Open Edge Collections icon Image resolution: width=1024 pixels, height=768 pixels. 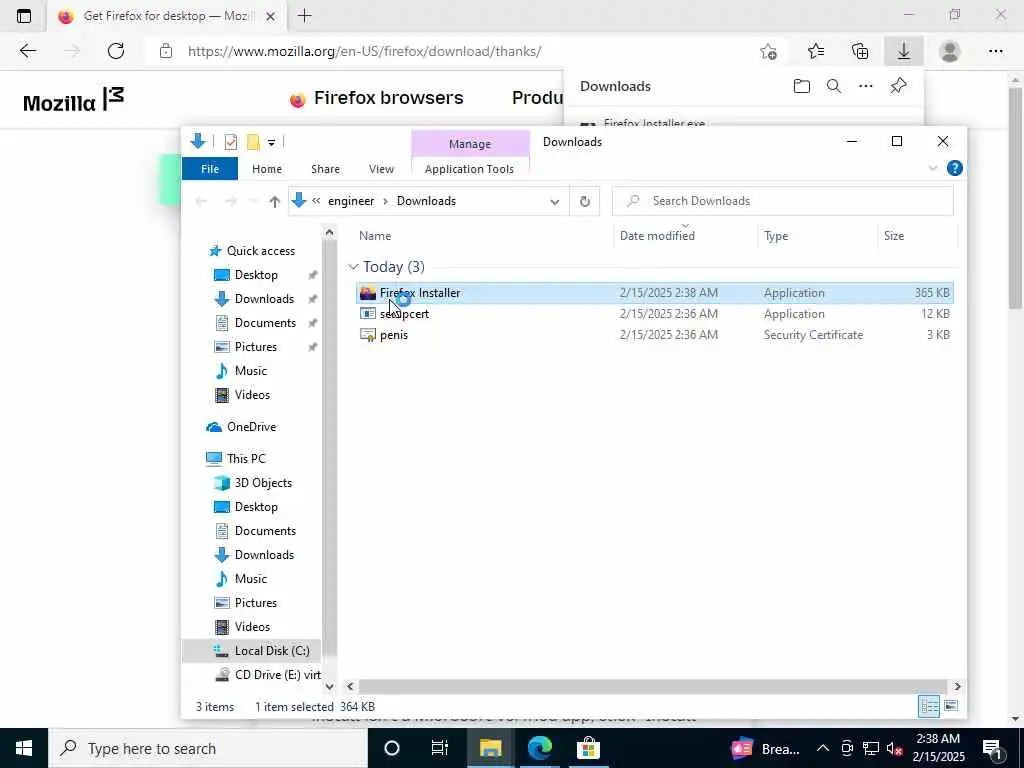pyautogui.click(x=860, y=51)
